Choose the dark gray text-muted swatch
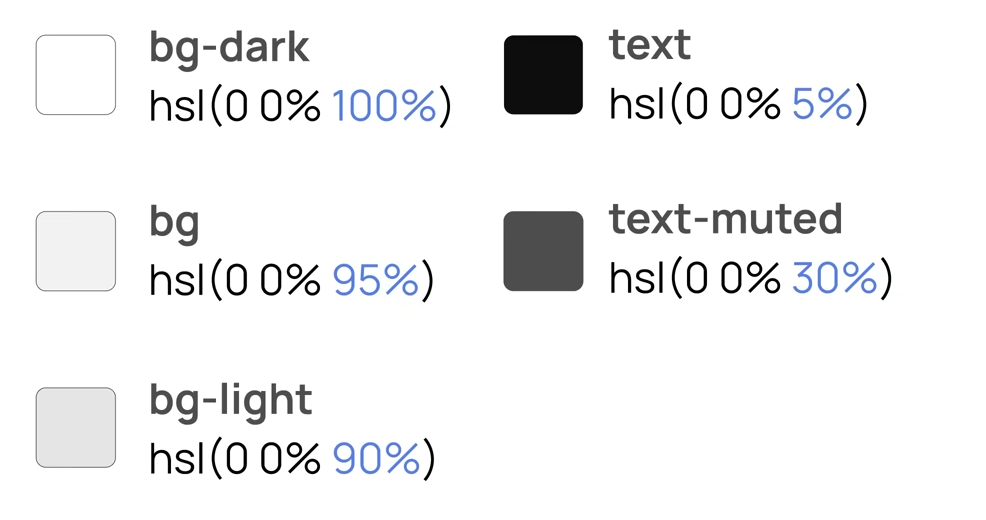The image size is (986, 520). pos(543,251)
